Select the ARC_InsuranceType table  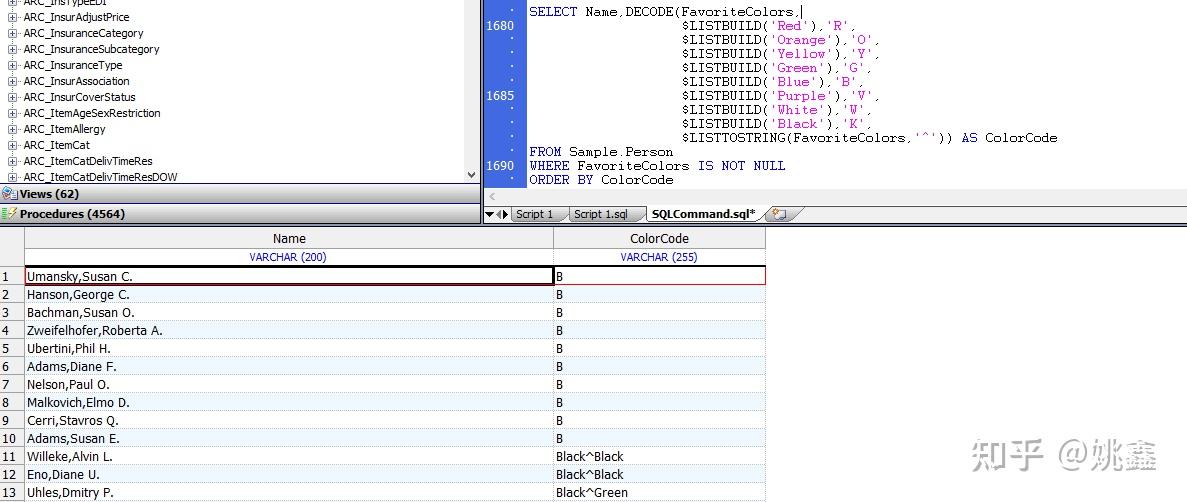click(x=73, y=65)
